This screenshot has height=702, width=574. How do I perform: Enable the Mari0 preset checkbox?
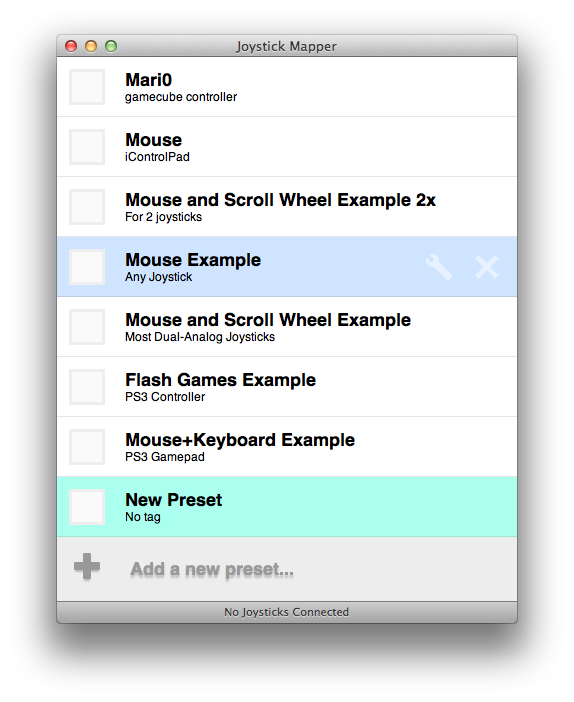(x=87, y=87)
